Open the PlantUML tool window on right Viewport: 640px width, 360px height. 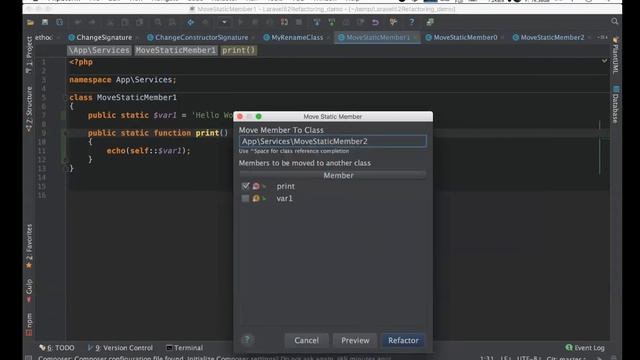pos(616,55)
